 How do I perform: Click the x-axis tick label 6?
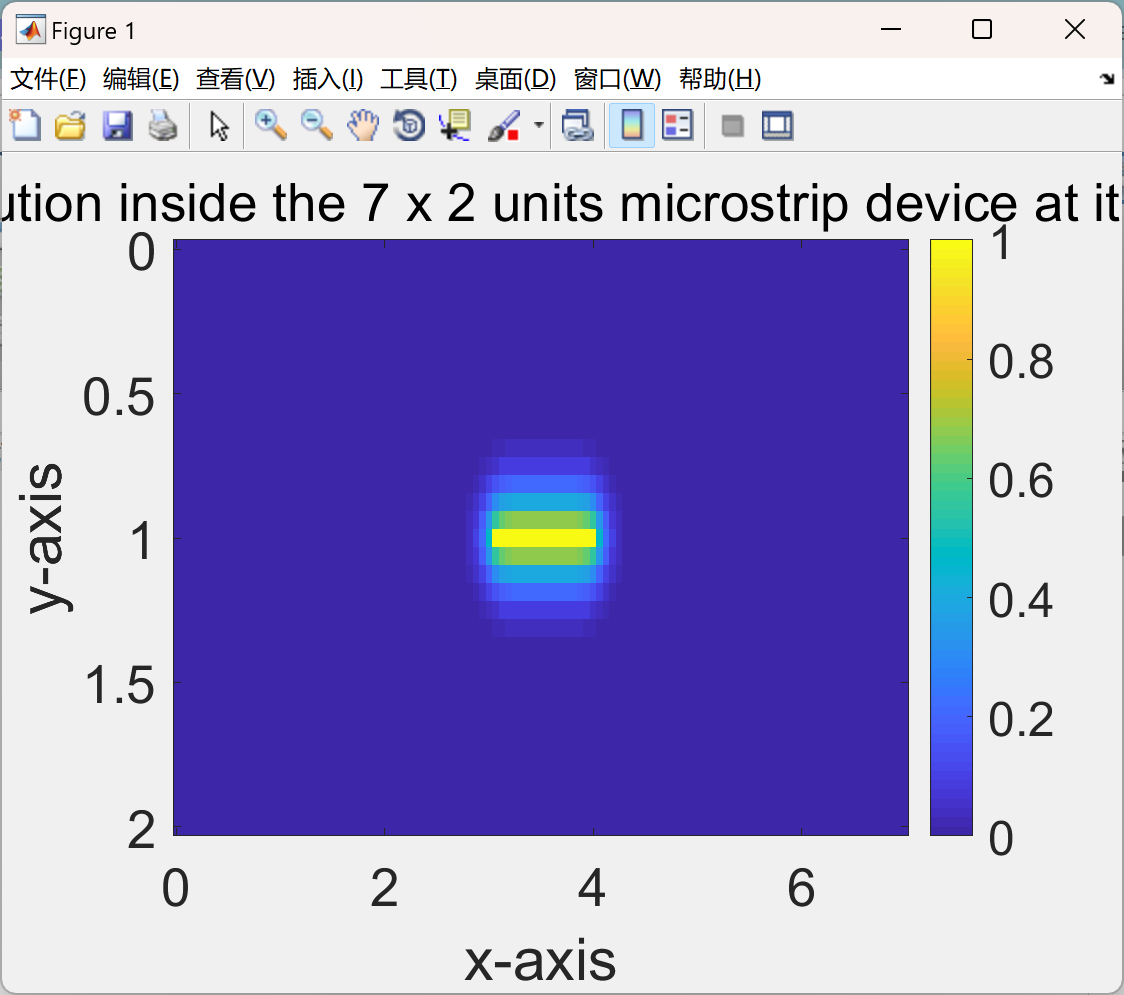tap(801, 887)
